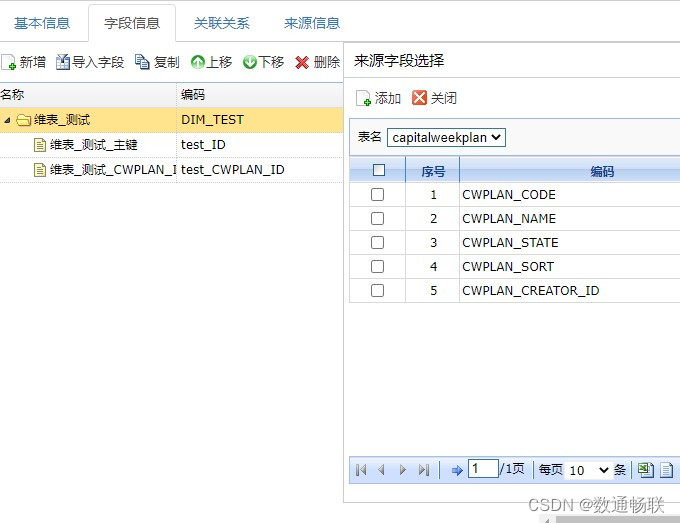The height and width of the screenshot is (523, 680).
Task: Click folder icon of 维表_测试
Action: coord(23,120)
